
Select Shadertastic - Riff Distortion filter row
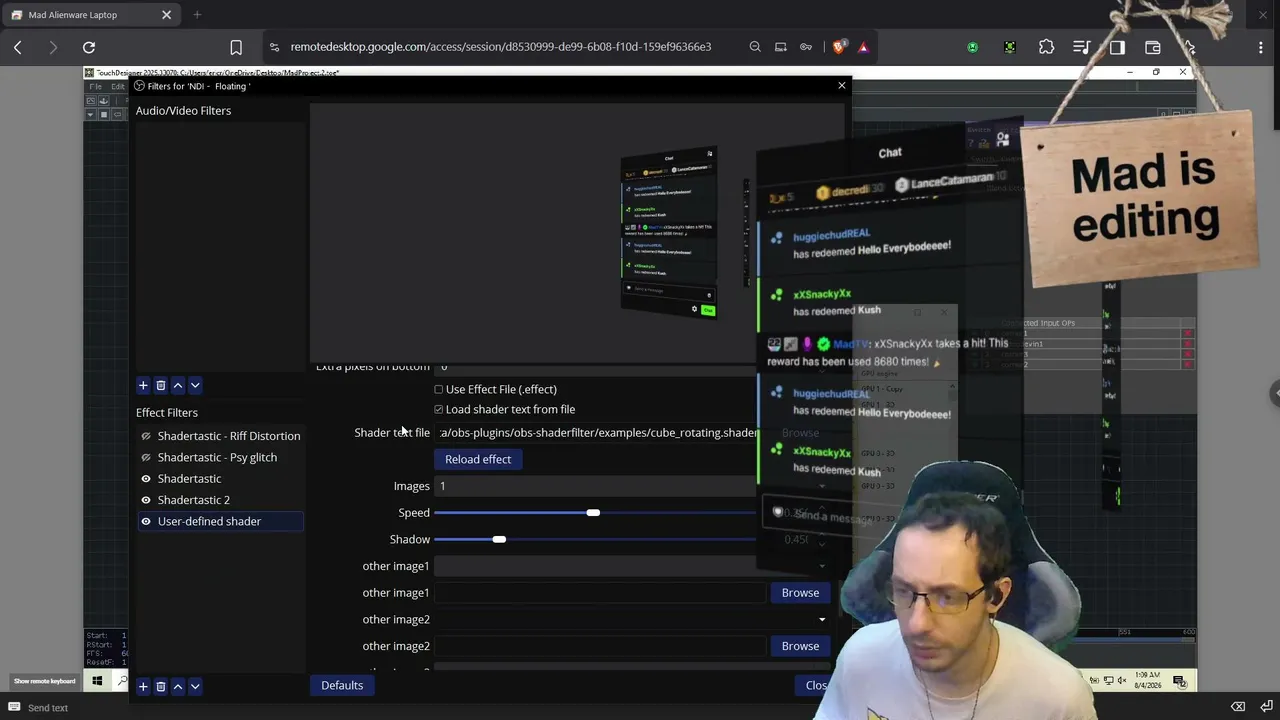click(220, 436)
